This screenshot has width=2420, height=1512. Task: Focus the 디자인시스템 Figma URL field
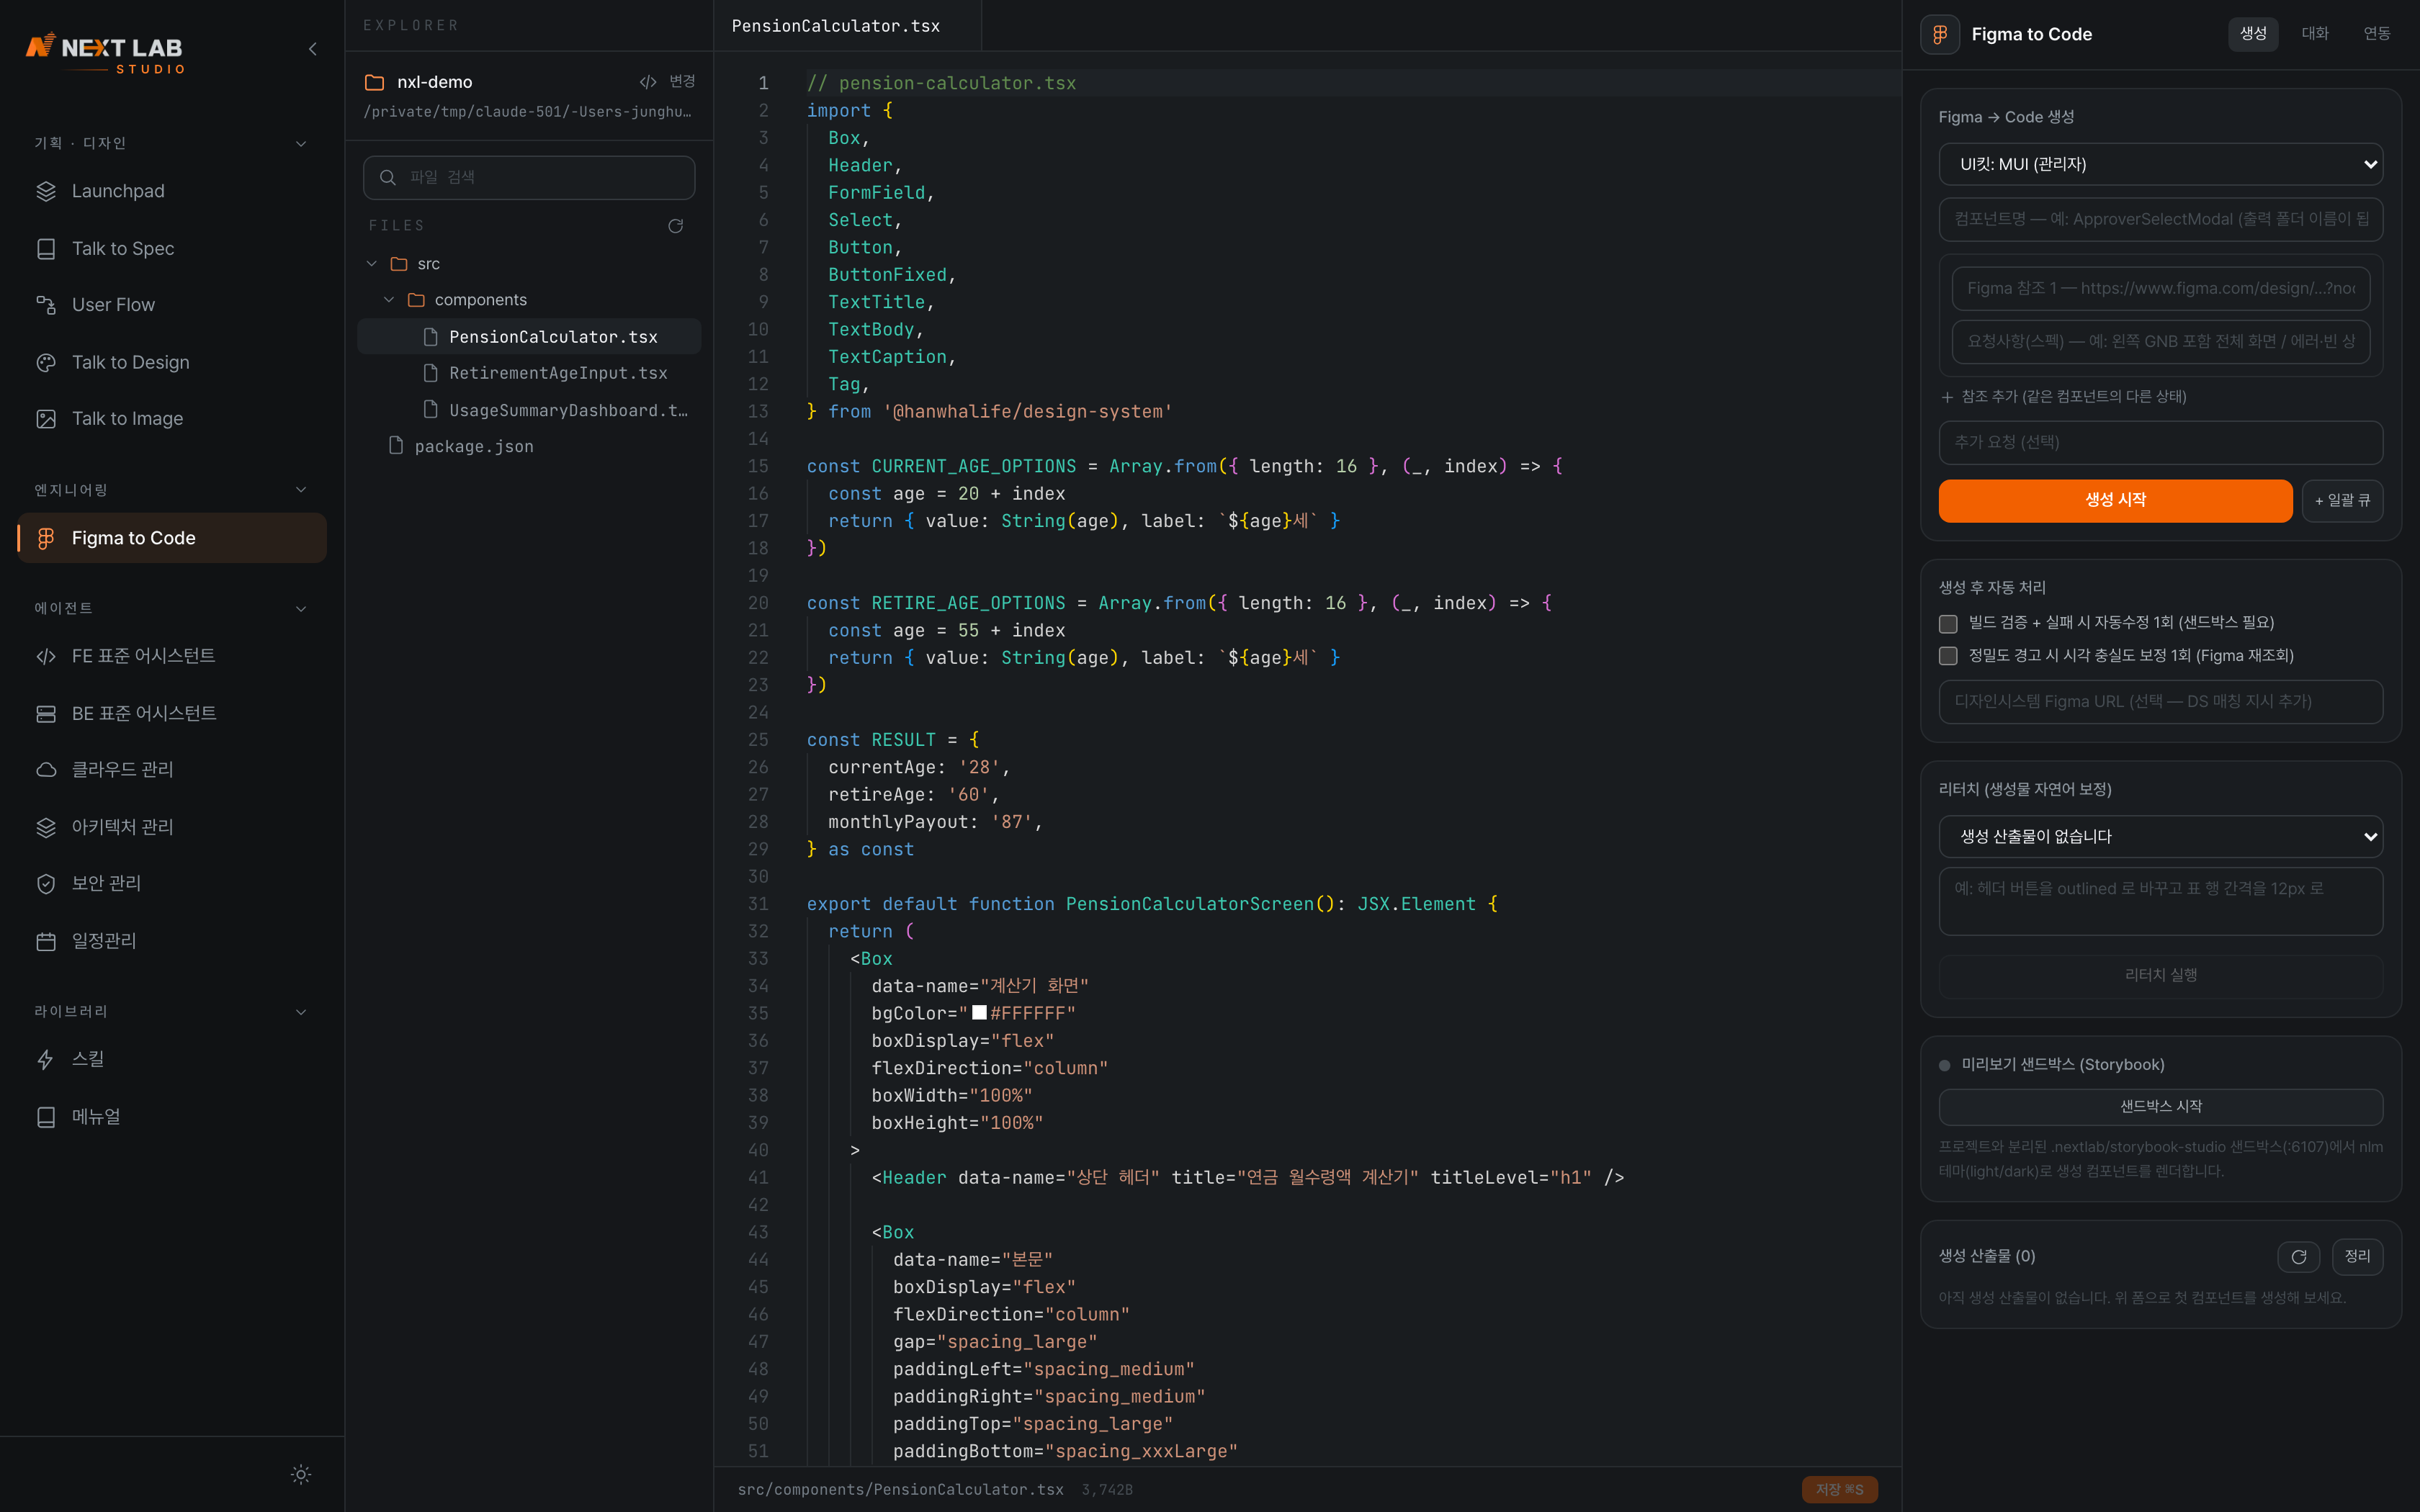click(x=2160, y=702)
